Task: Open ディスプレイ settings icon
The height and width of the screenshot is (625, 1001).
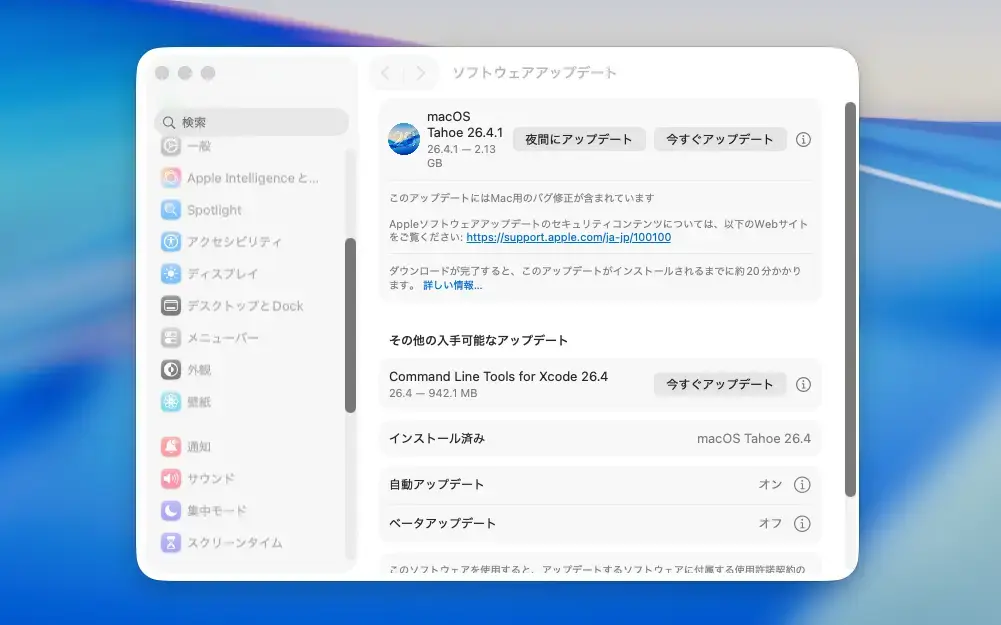Action: point(170,273)
